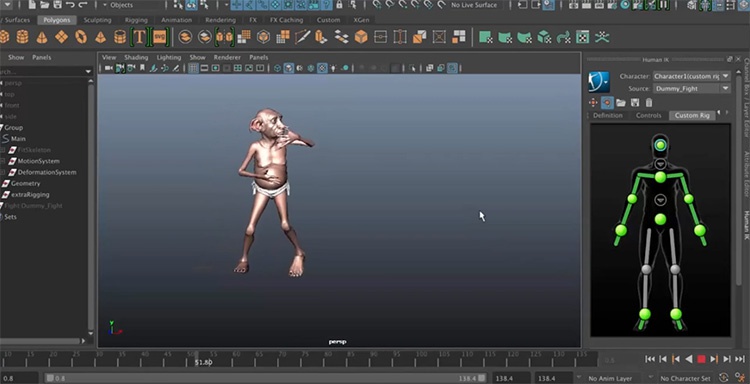Screen dimensions: 750x384
Task: Select the head effector on the rig figure
Action: 660,144
